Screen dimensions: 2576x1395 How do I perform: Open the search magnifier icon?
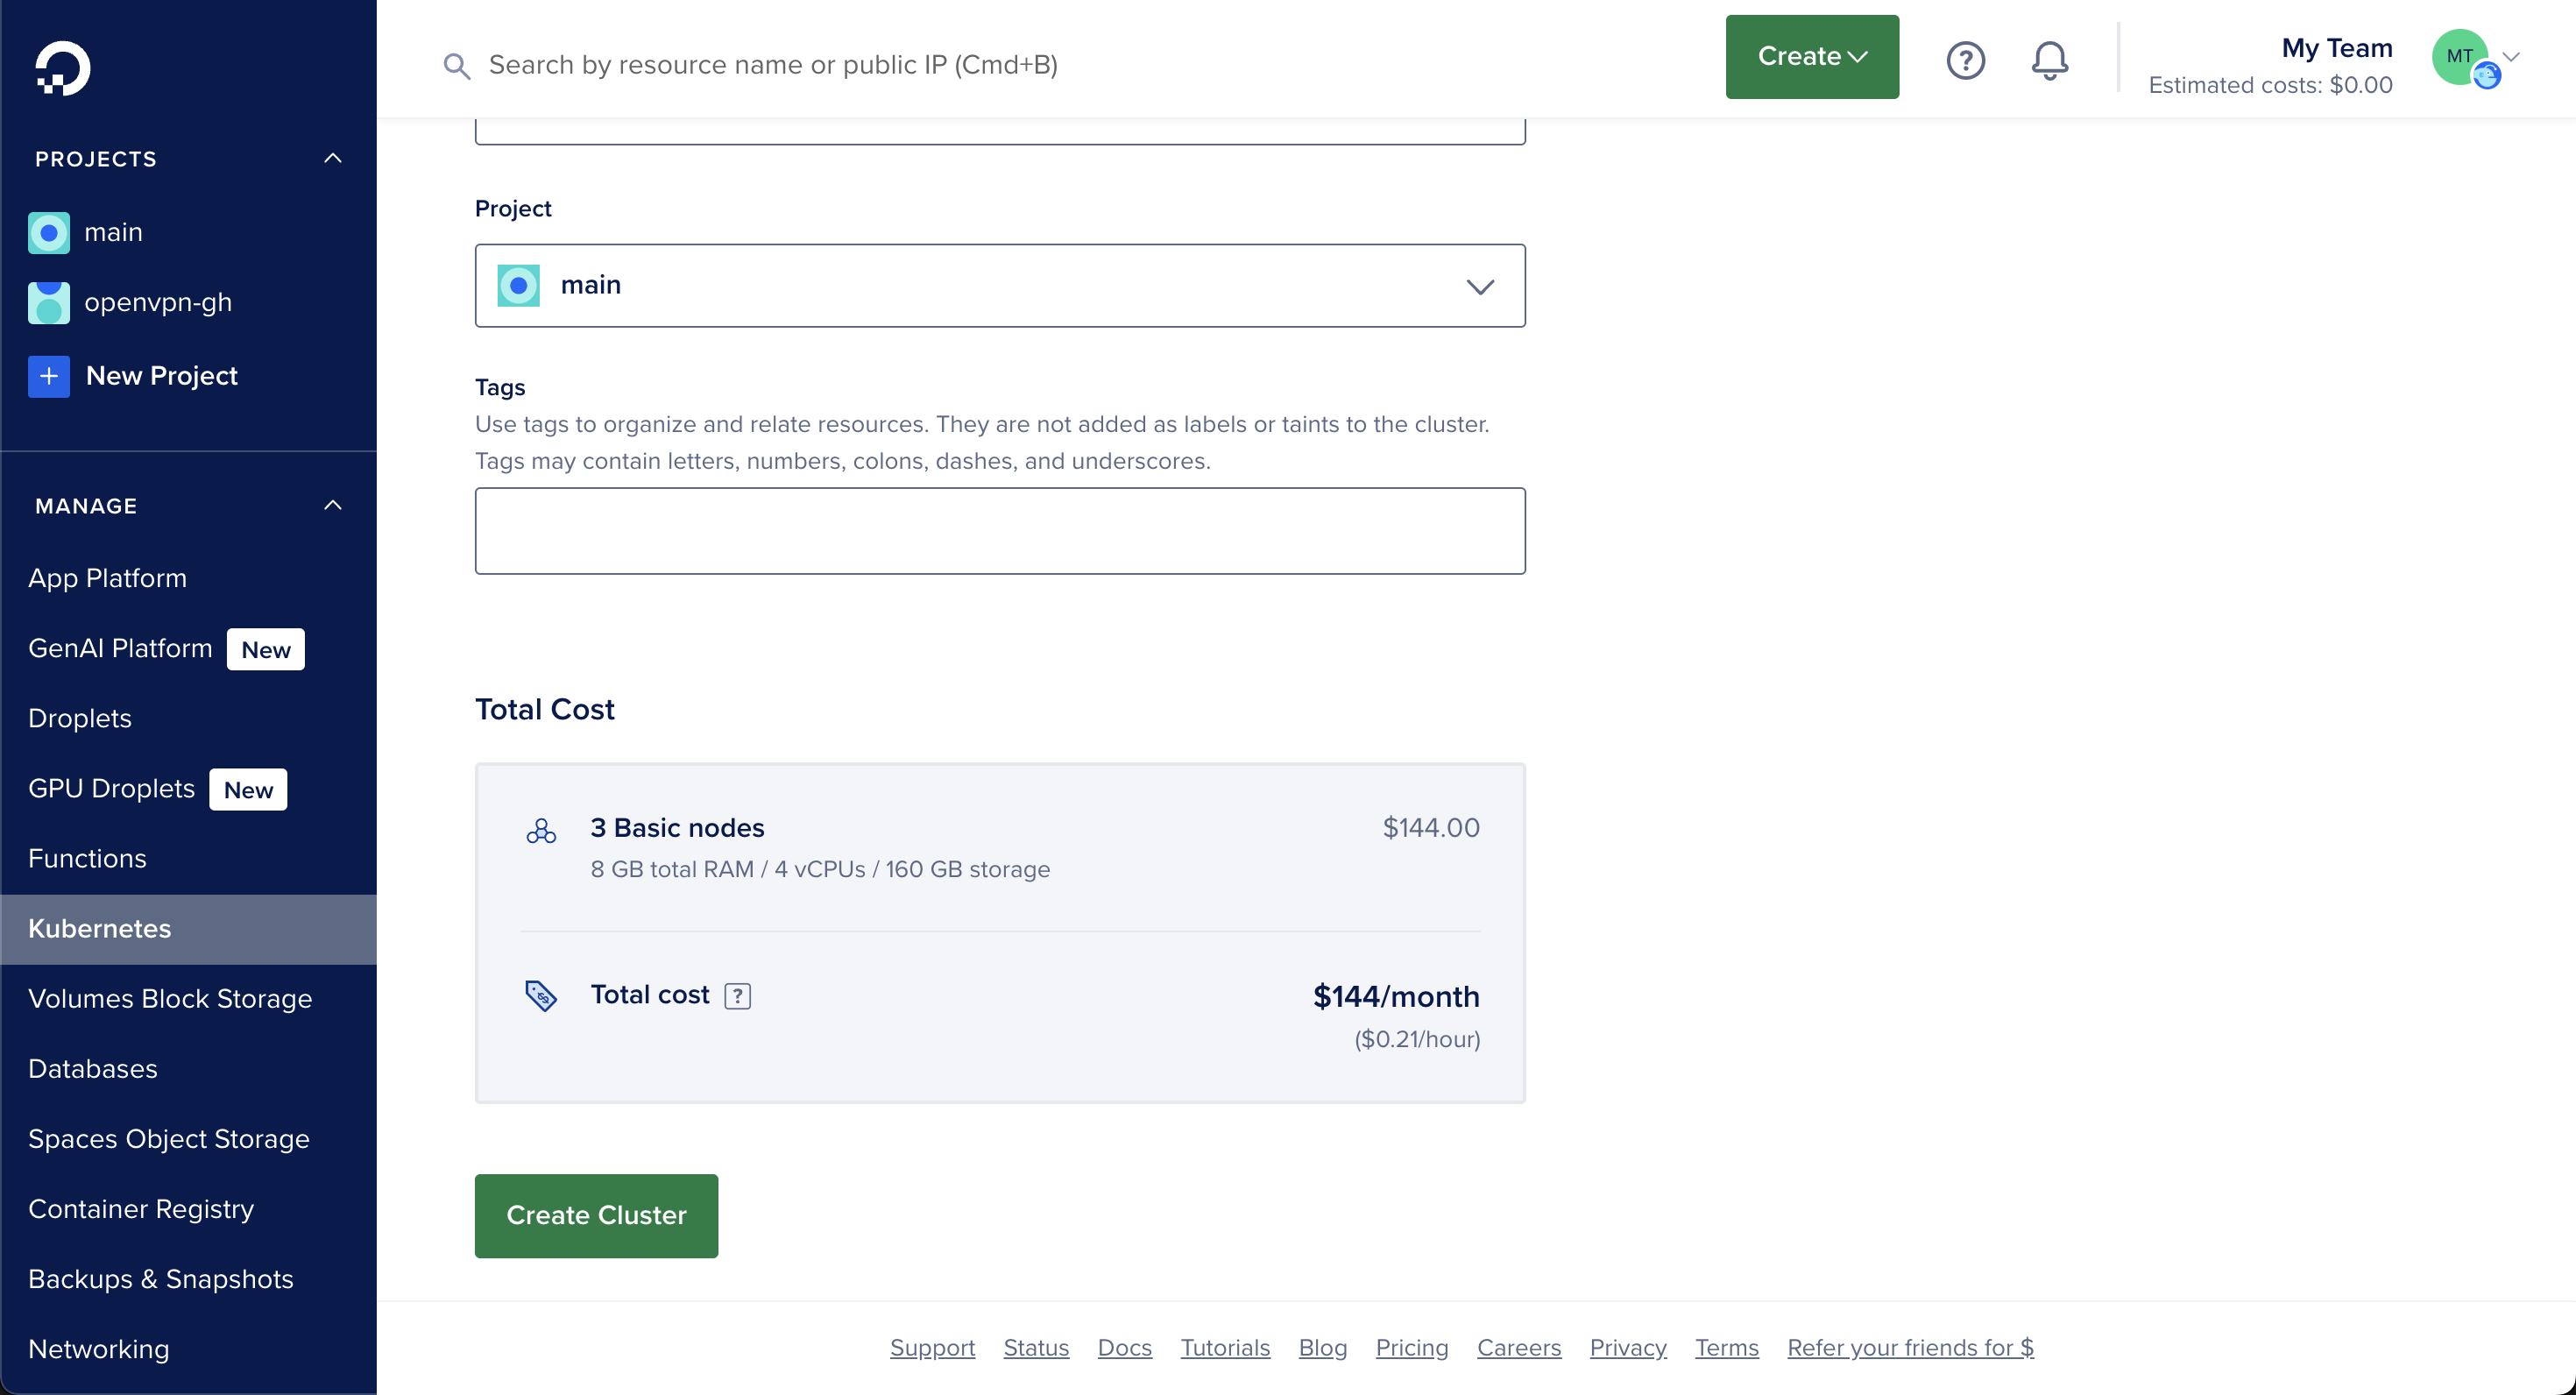pos(456,64)
